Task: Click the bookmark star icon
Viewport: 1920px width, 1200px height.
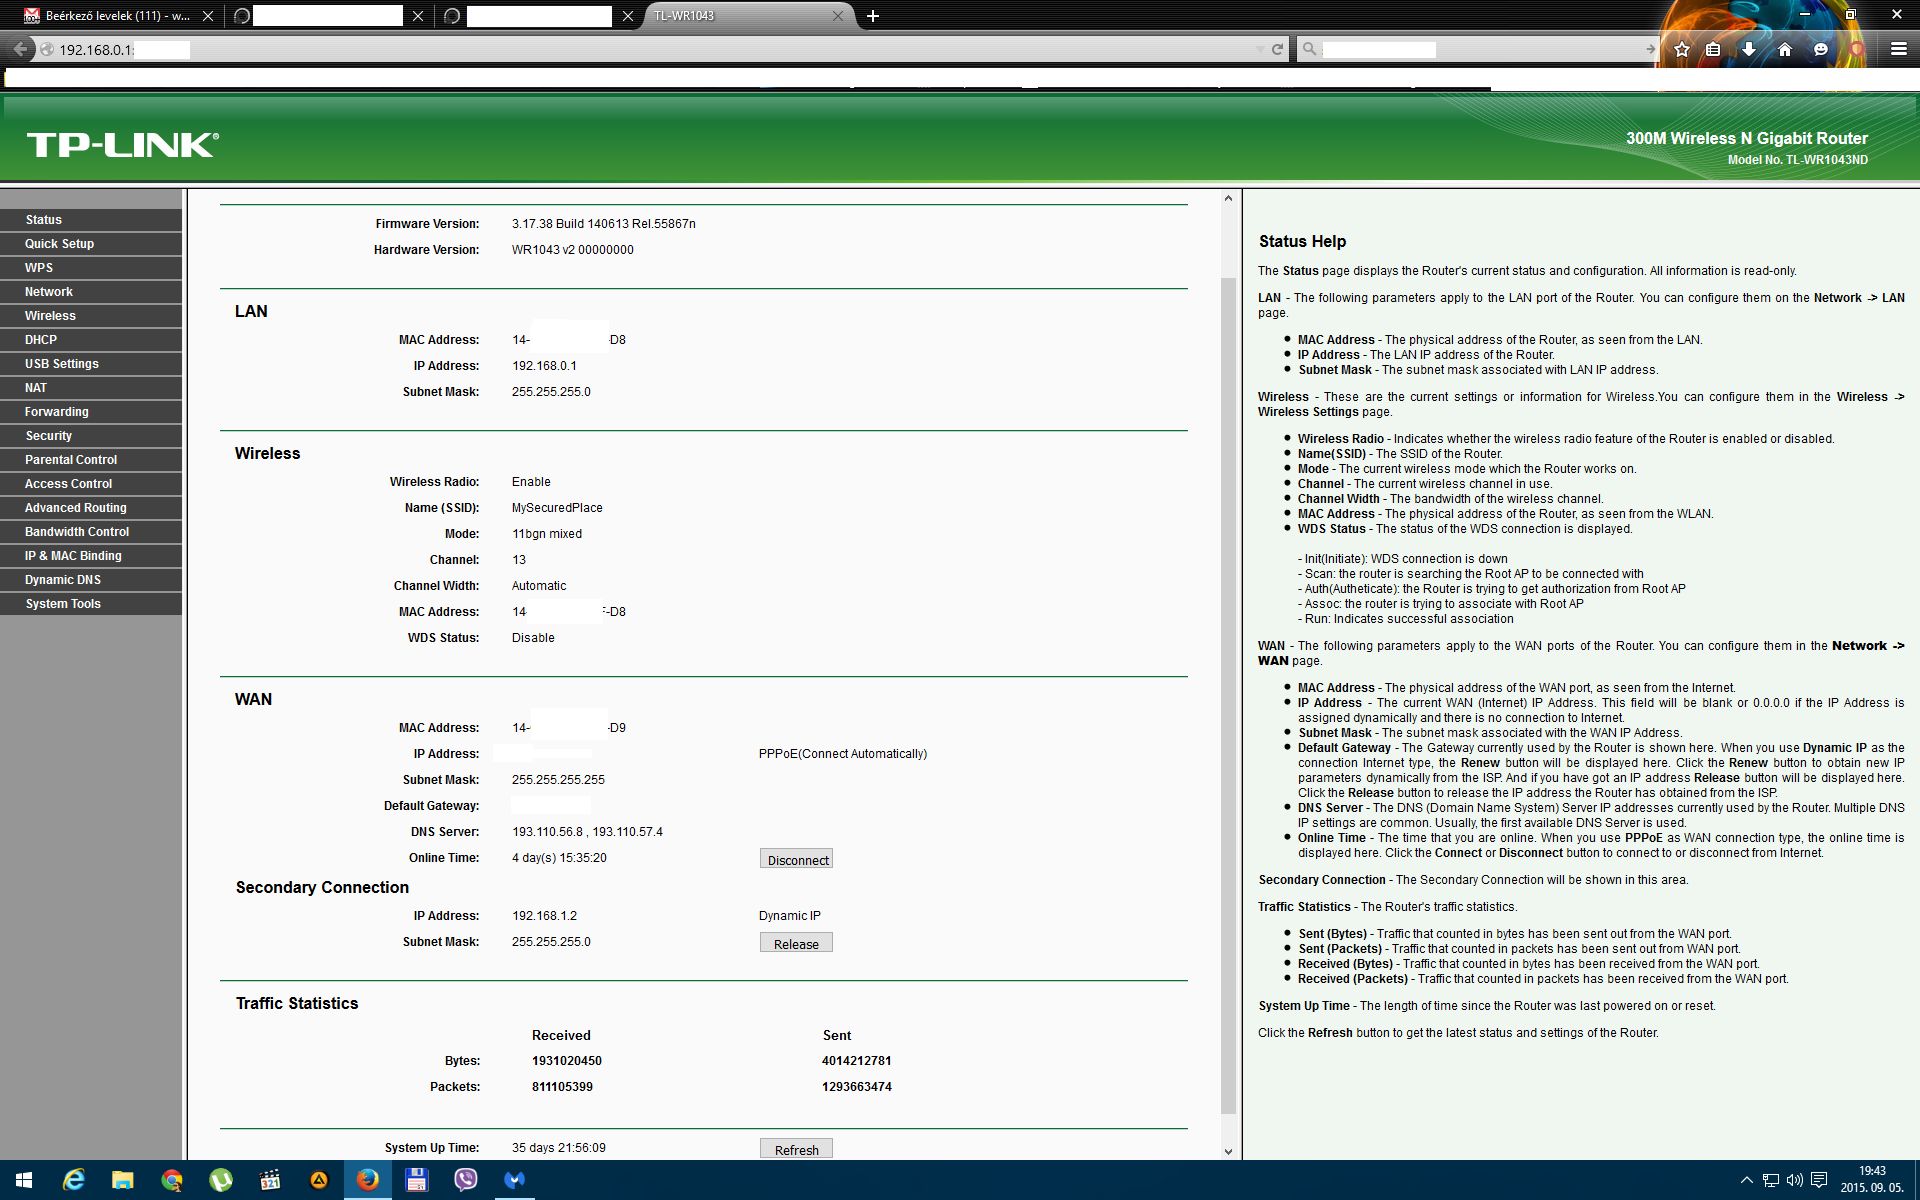Action: [1682, 49]
